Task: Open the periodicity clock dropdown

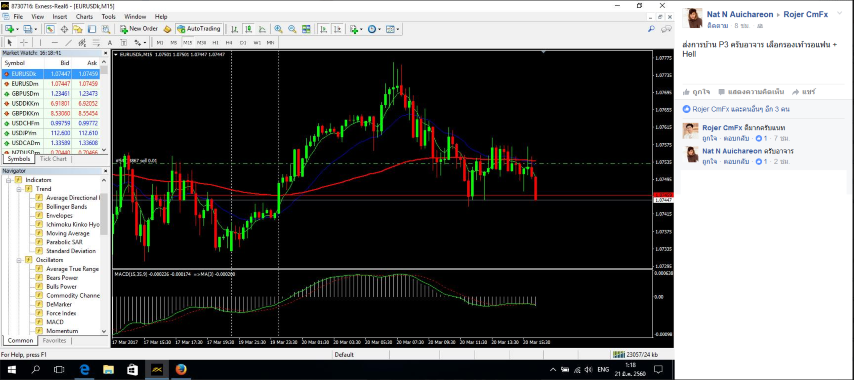Action: point(375,29)
